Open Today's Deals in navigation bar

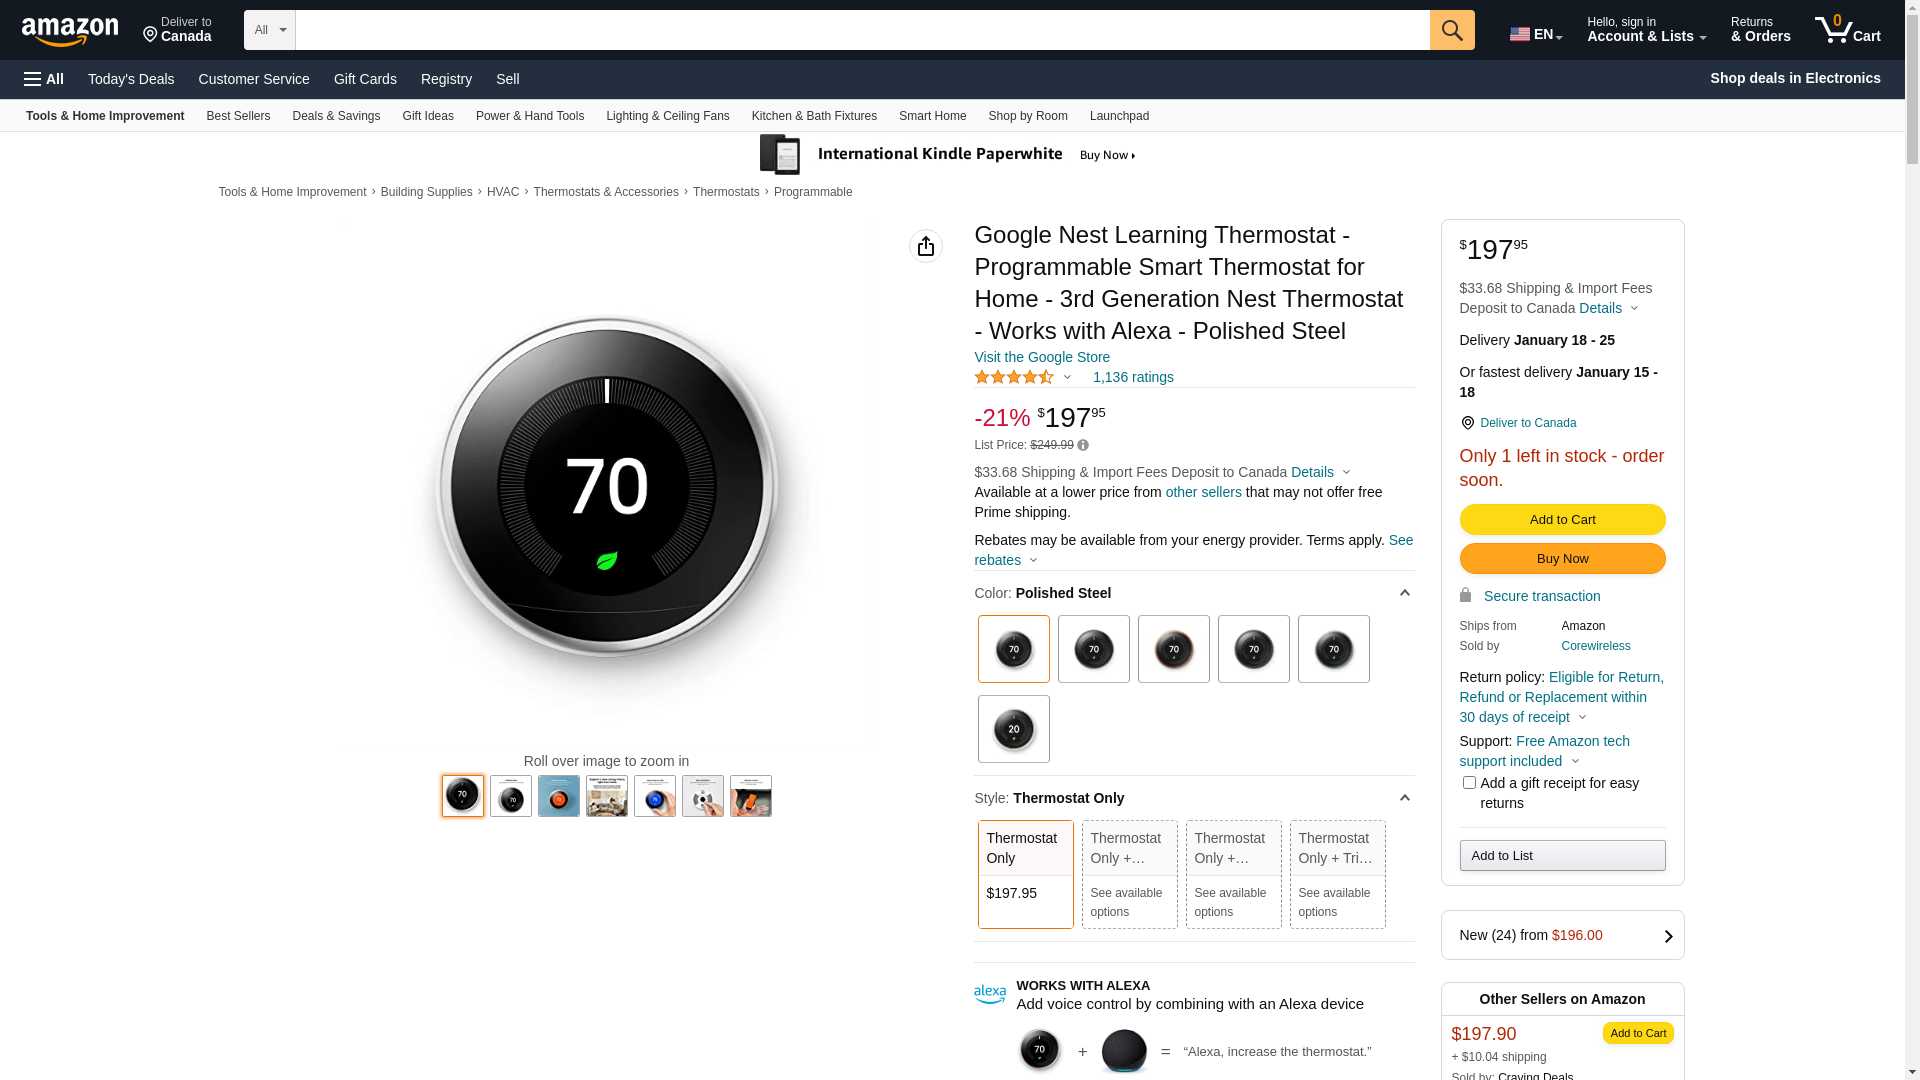[131, 79]
